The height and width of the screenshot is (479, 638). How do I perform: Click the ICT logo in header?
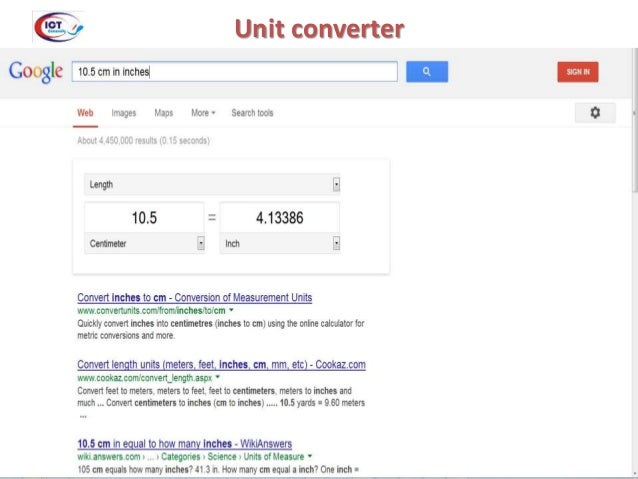click(x=59, y=27)
